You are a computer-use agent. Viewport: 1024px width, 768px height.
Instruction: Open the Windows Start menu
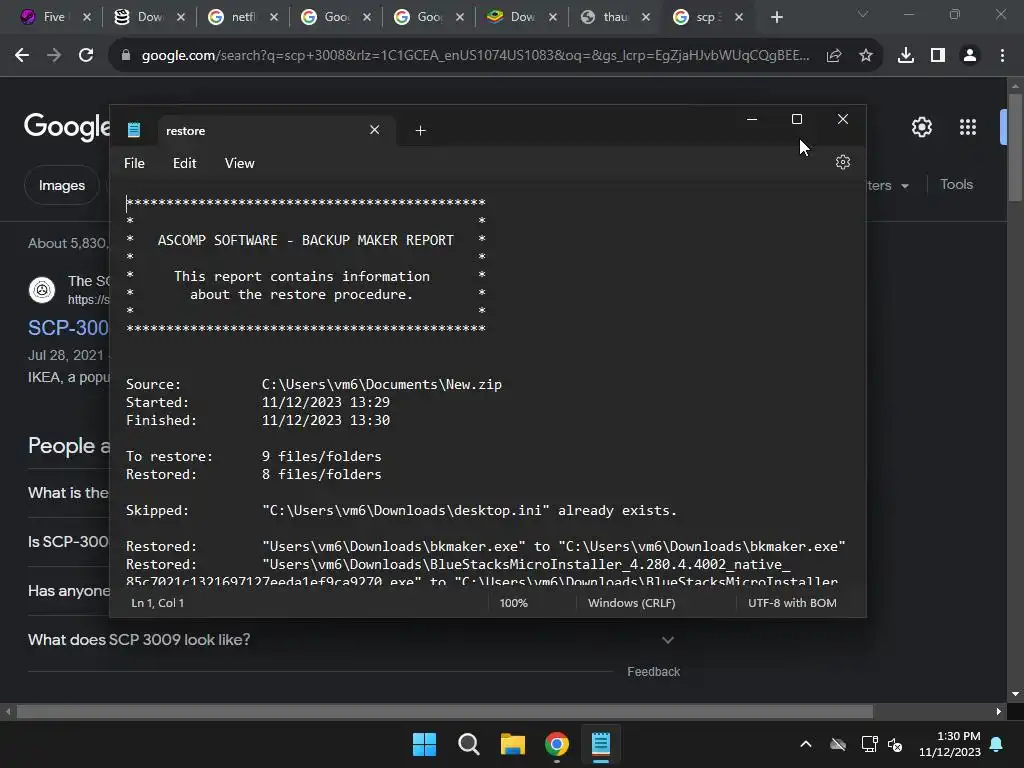(x=424, y=744)
